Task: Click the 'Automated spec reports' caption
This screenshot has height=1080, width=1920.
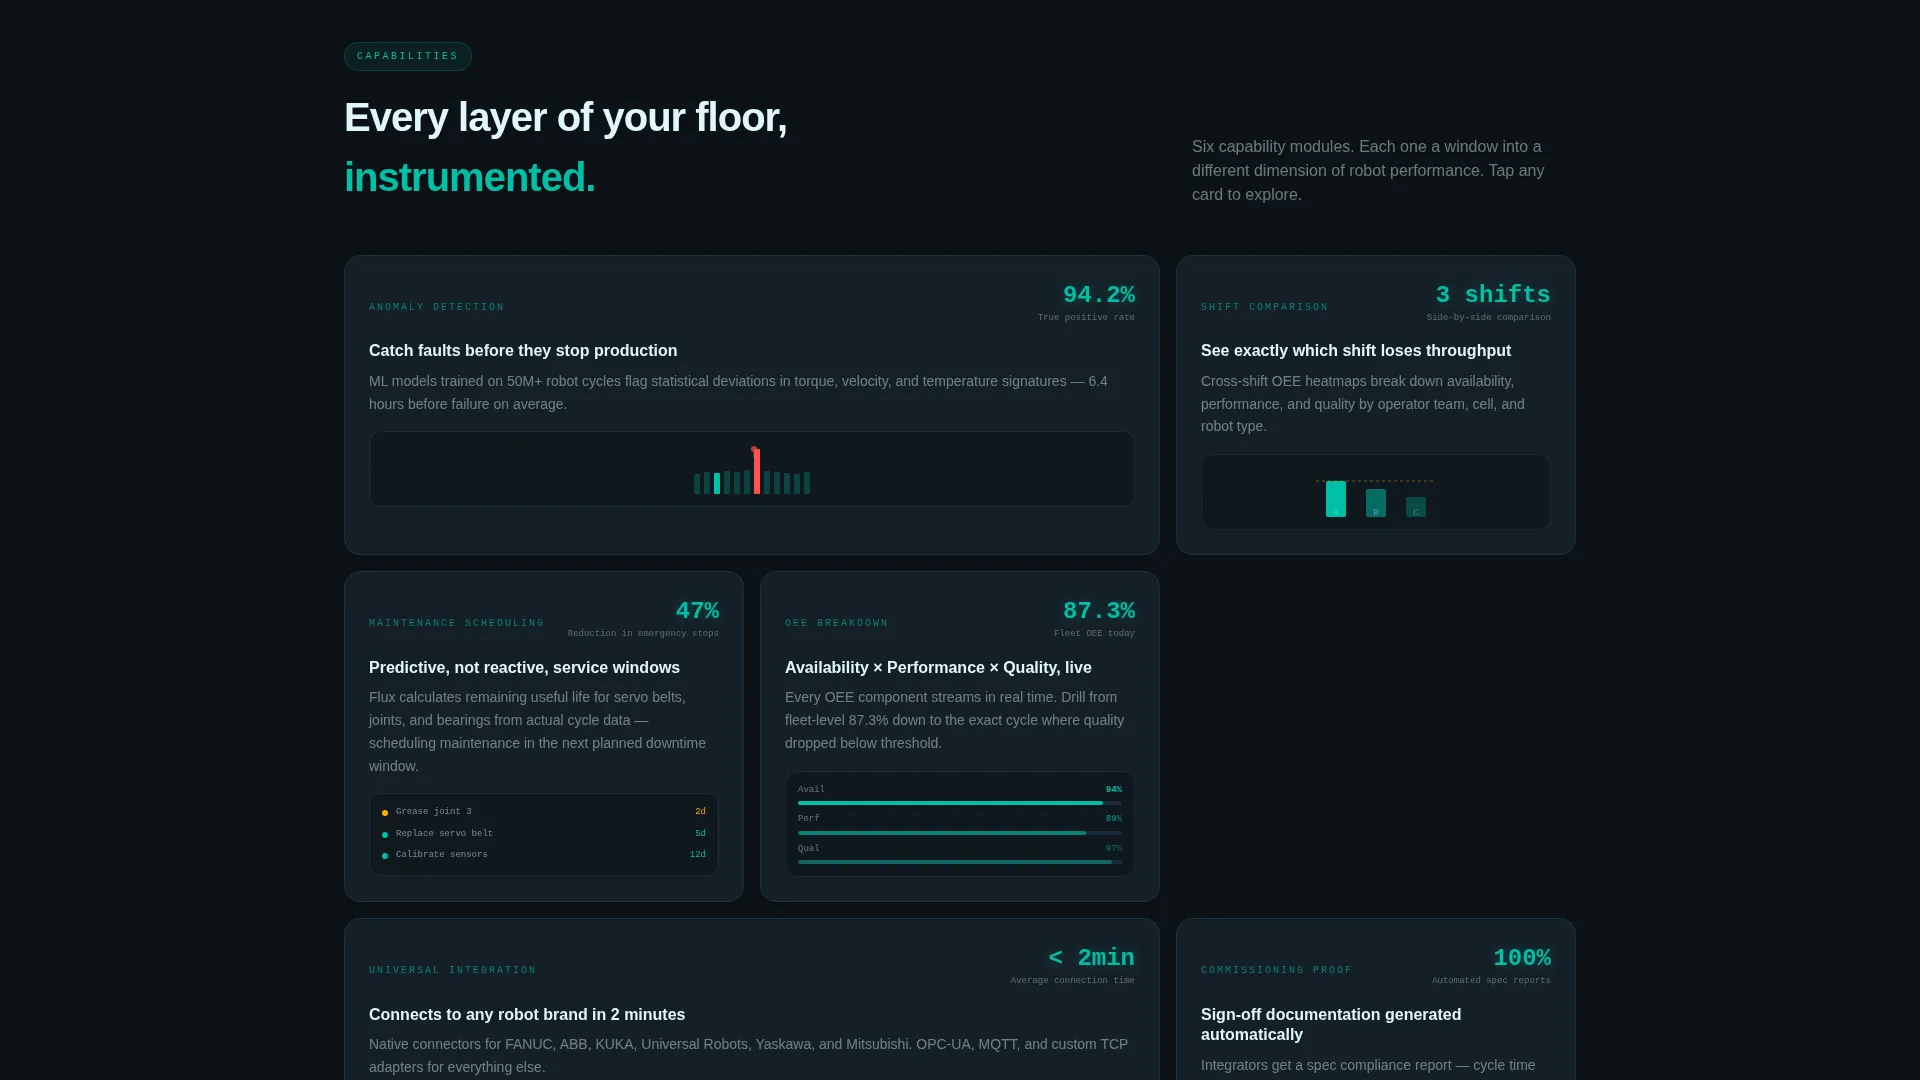Action: [x=1491, y=980]
